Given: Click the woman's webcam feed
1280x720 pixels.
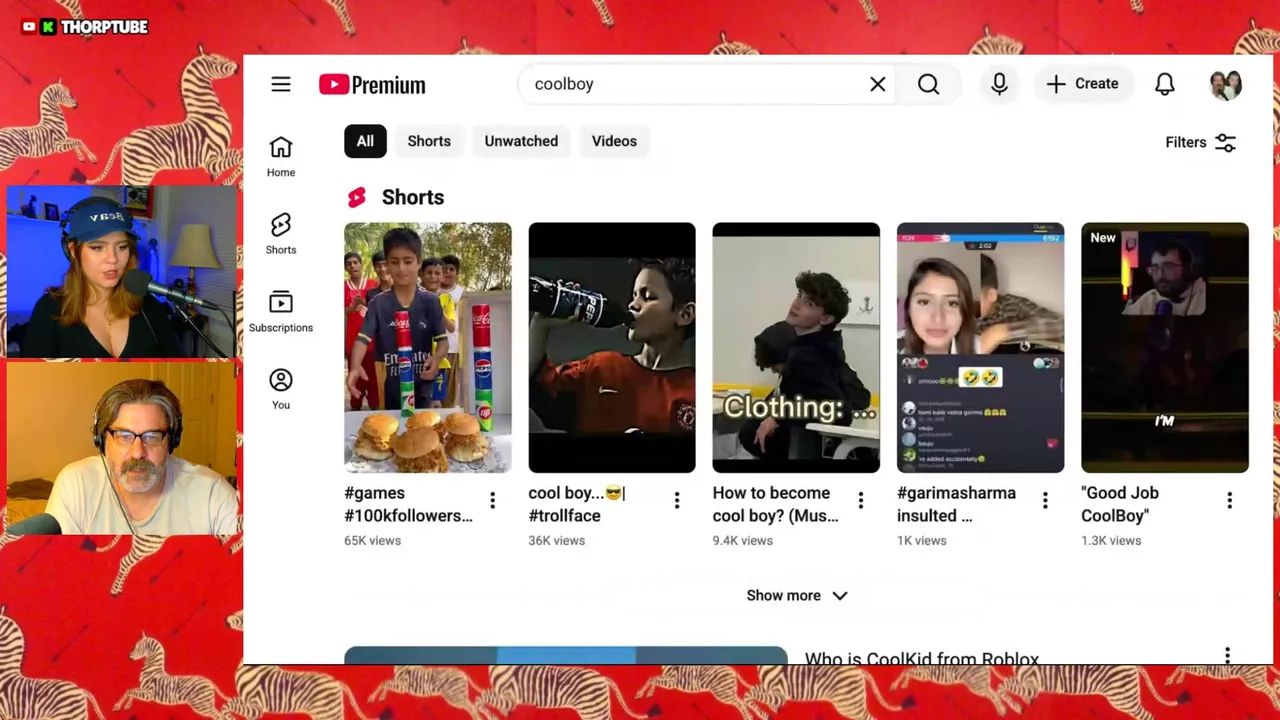Looking at the screenshot, I should [122, 271].
